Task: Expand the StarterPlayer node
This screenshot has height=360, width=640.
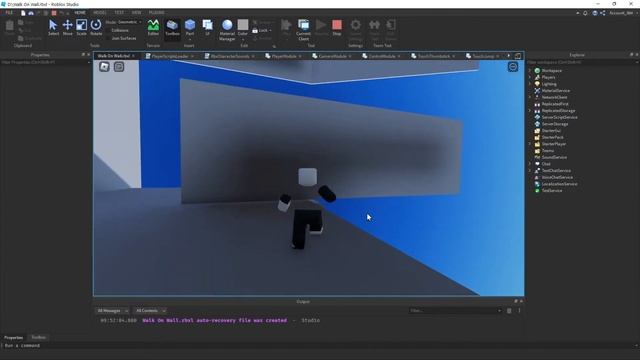Action: (x=530, y=144)
